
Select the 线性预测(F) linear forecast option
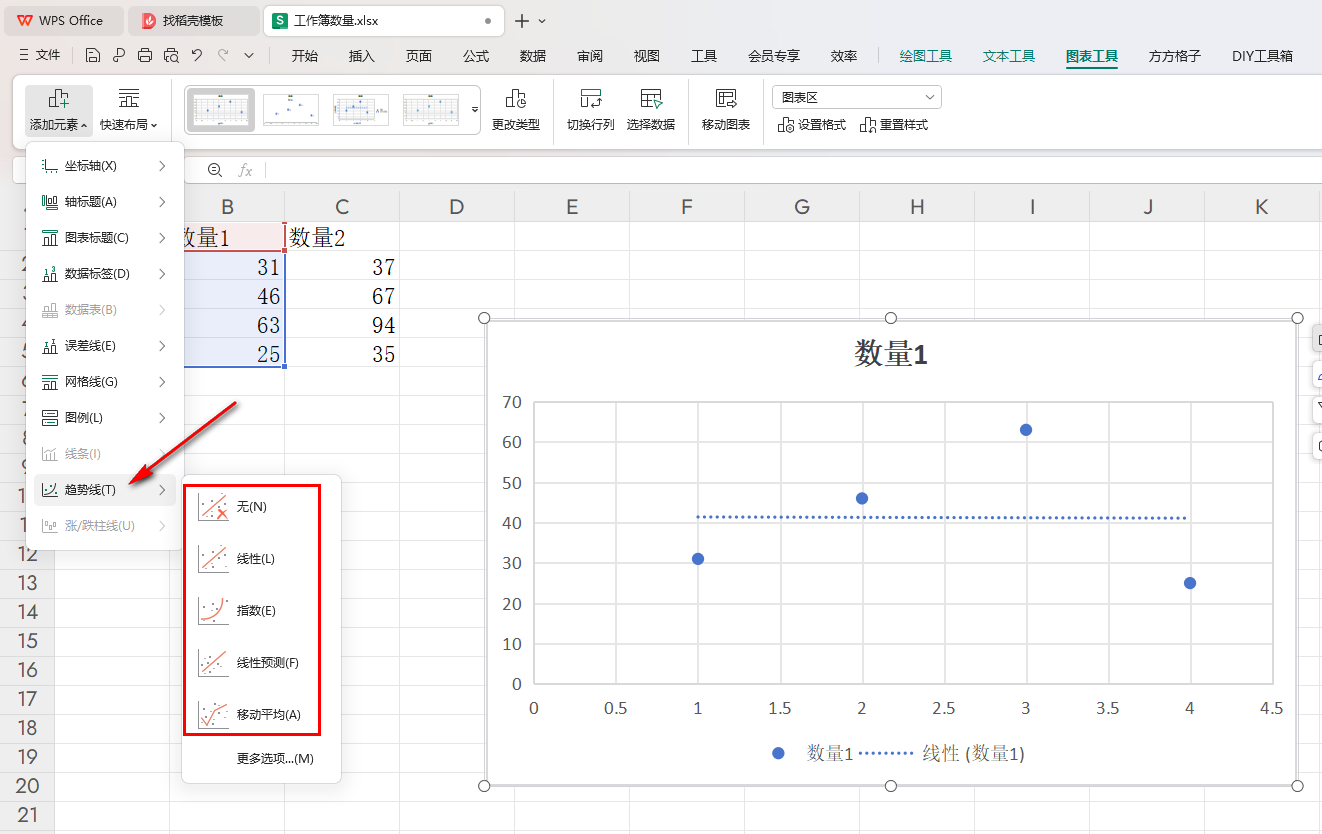click(x=261, y=663)
